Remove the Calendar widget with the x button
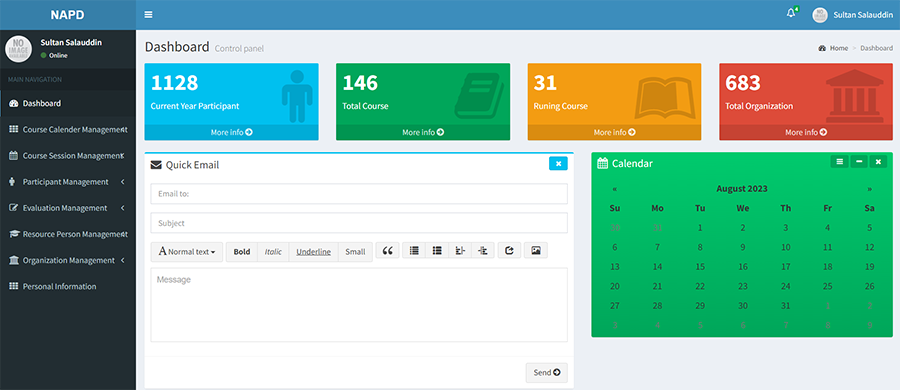 (x=878, y=162)
